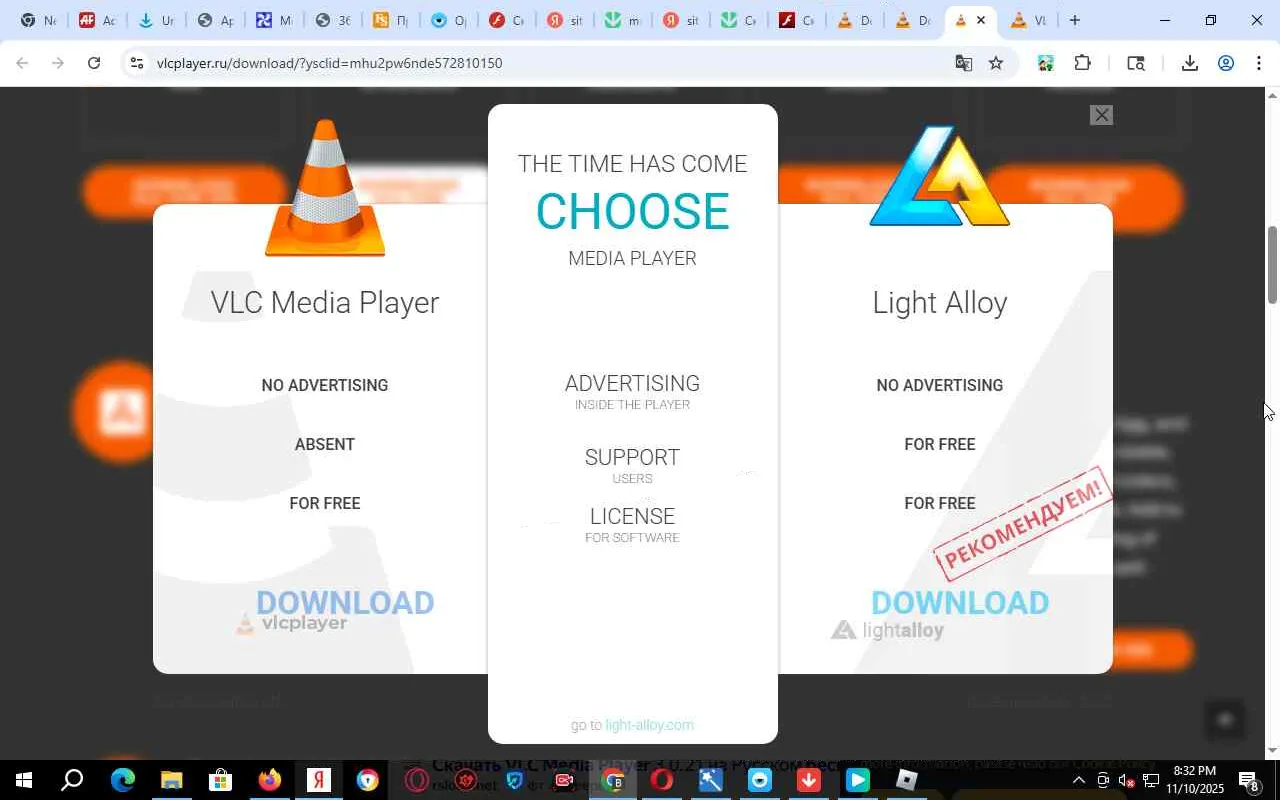This screenshot has height=800, width=1280.
Task: Switch to the first 'Ne' tab
Action: (x=39, y=20)
